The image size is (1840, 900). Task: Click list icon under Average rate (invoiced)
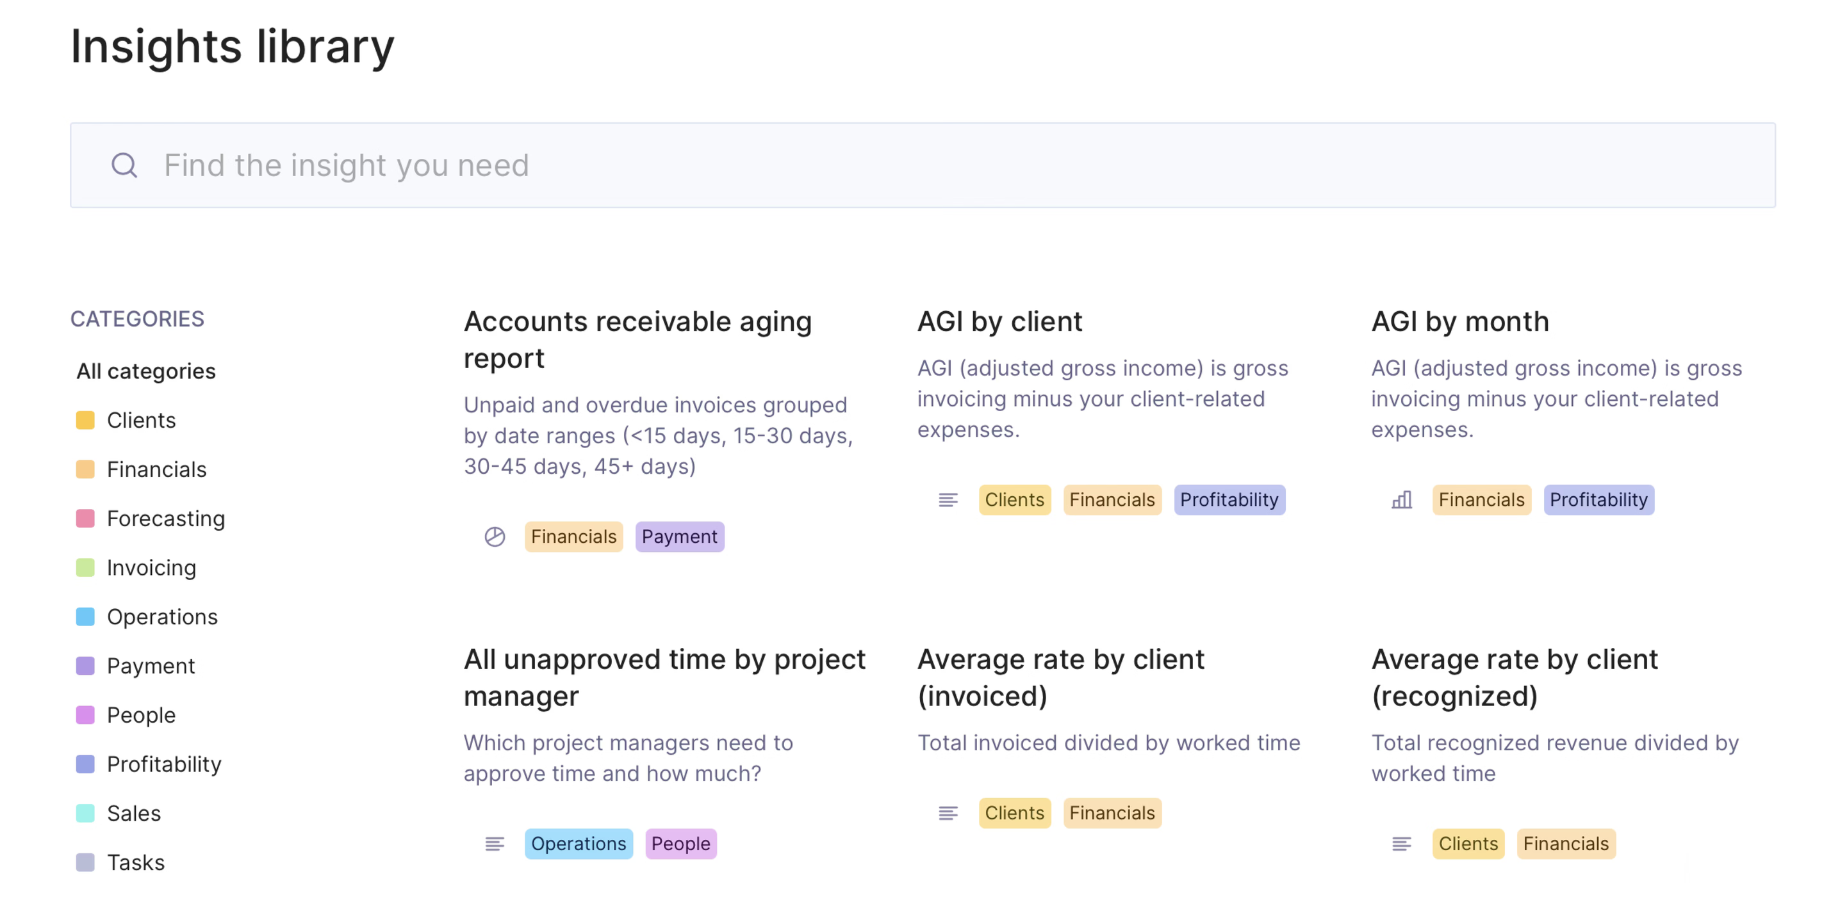[x=948, y=813]
